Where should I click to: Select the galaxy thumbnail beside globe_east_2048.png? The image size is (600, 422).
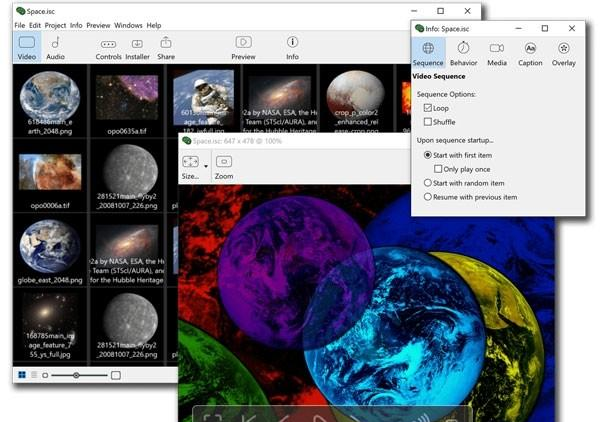[x=127, y=249]
